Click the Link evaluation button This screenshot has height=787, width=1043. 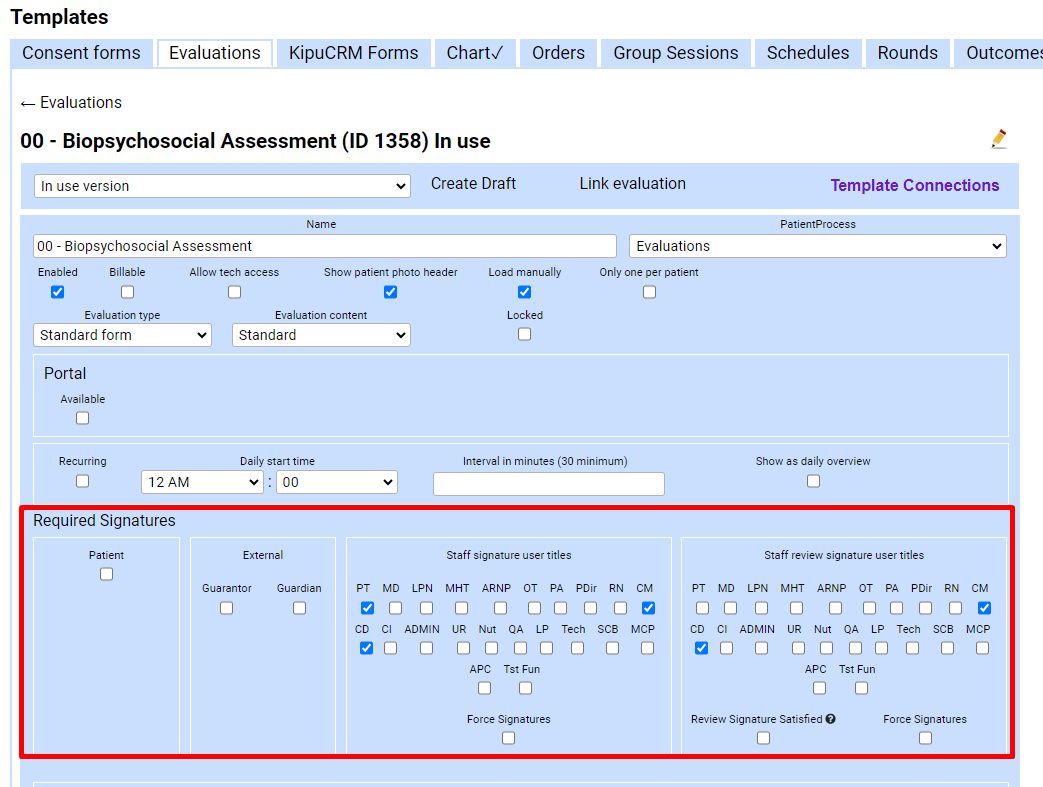(x=632, y=184)
